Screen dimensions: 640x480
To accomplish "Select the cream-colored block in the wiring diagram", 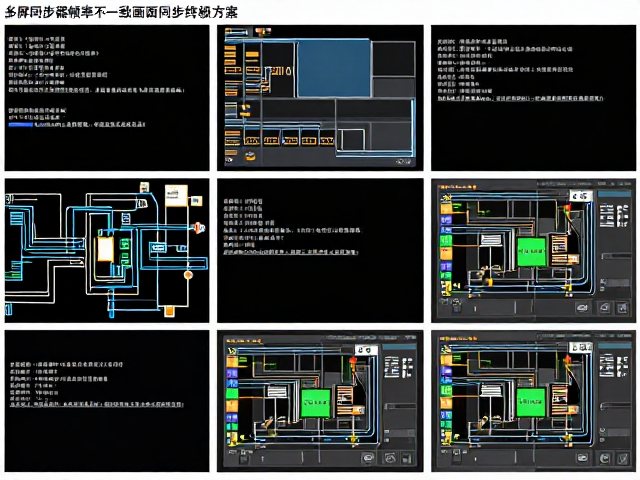I will pyautogui.click(x=105, y=249).
